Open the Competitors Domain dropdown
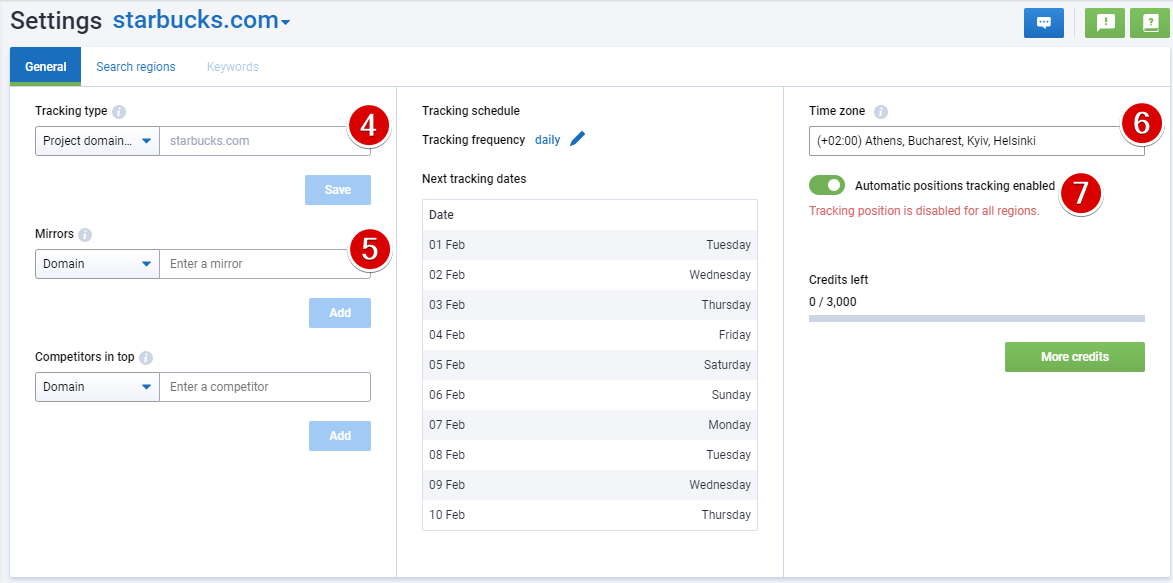This screenshot has height=583, width=1173. point(97,387)
